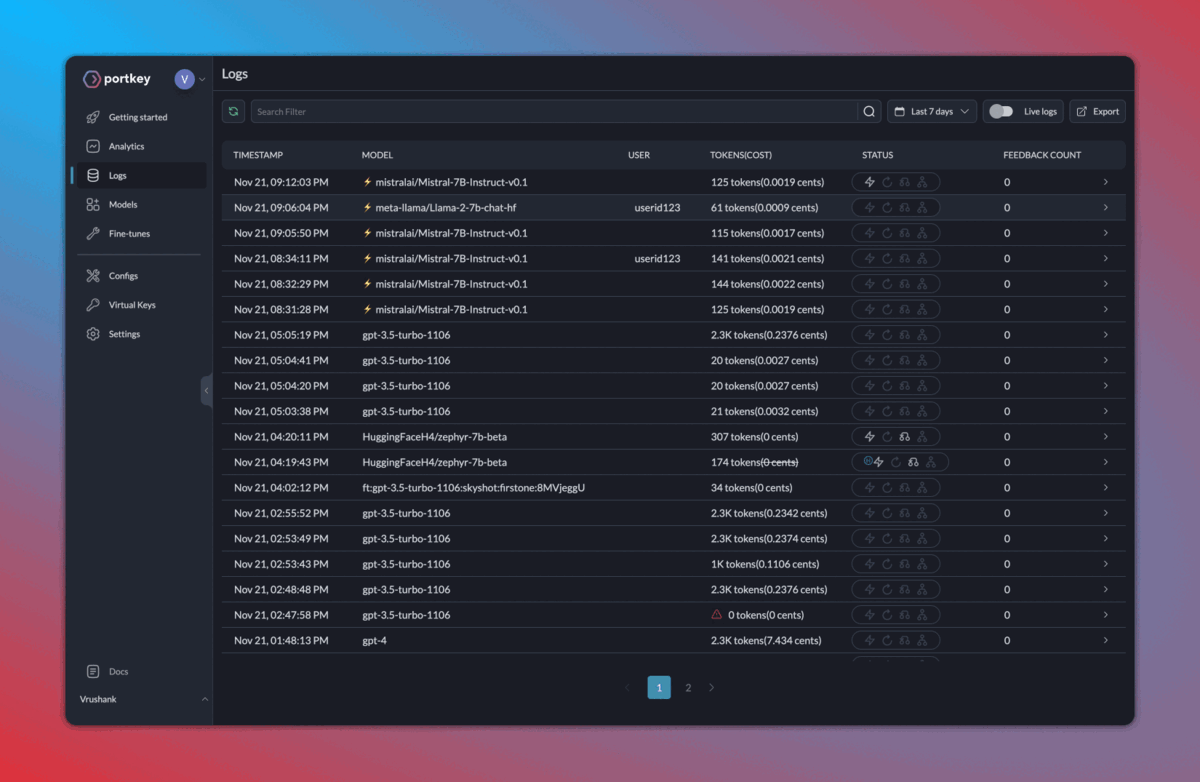Click the refresh logs icon beside the search filter
This screenshot has width=1200, height=782.
(233, 111)
